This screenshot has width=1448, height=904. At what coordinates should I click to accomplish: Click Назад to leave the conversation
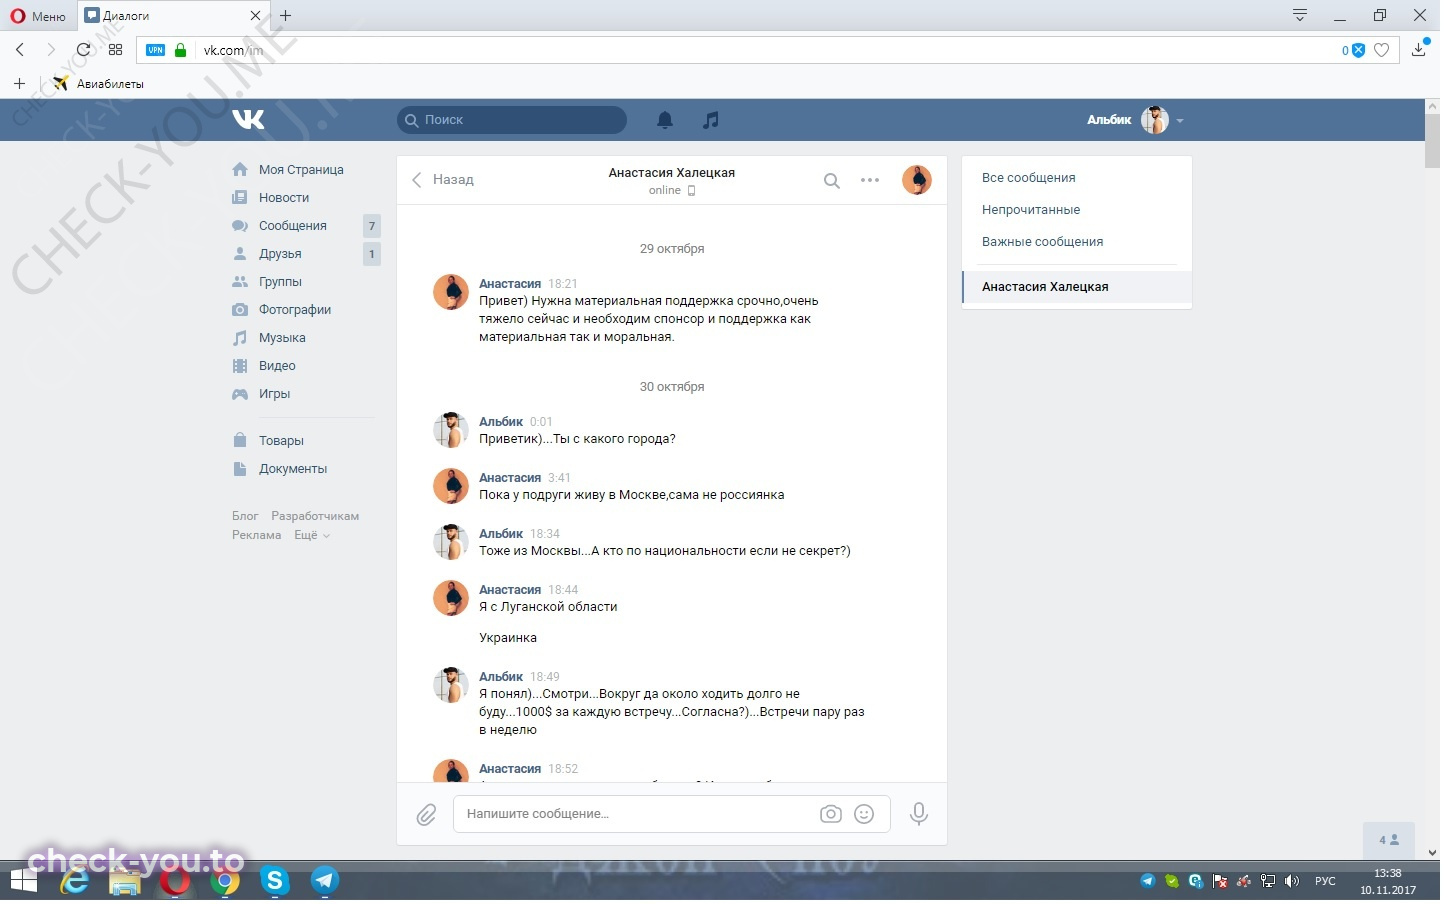coord(443,180)
